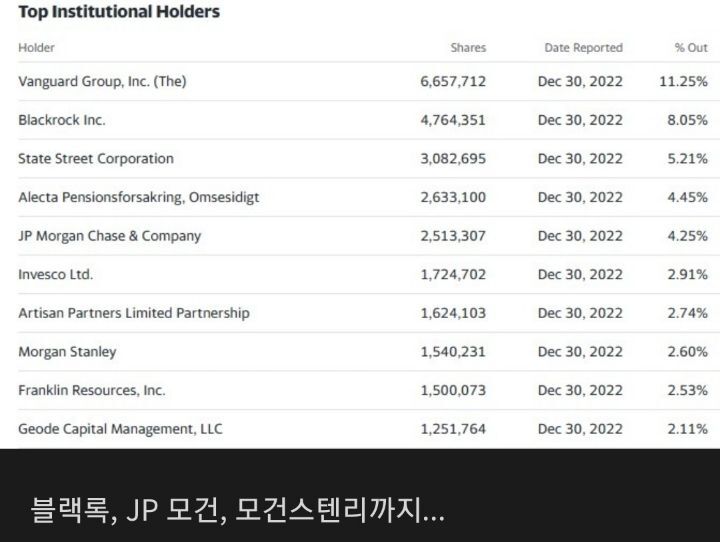
Task: Click the Korean subtitle caption text
Action: tap(237, 510)
